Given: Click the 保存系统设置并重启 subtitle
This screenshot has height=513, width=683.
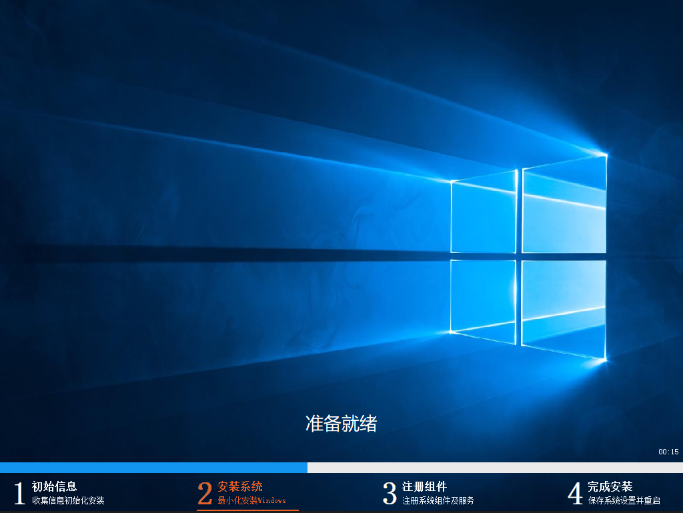Looking at the screenshot, I should click(x=624, y=500).
